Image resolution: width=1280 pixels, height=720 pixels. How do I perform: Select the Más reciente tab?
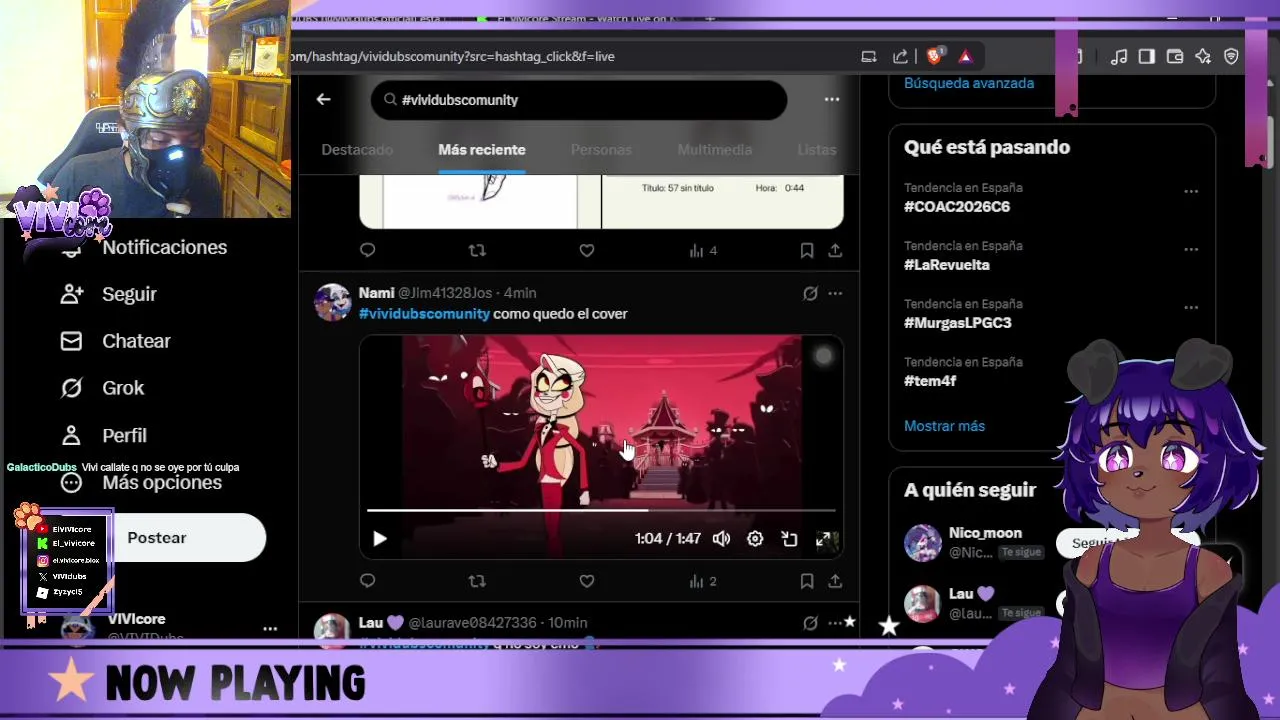click(x=482, y=149)
